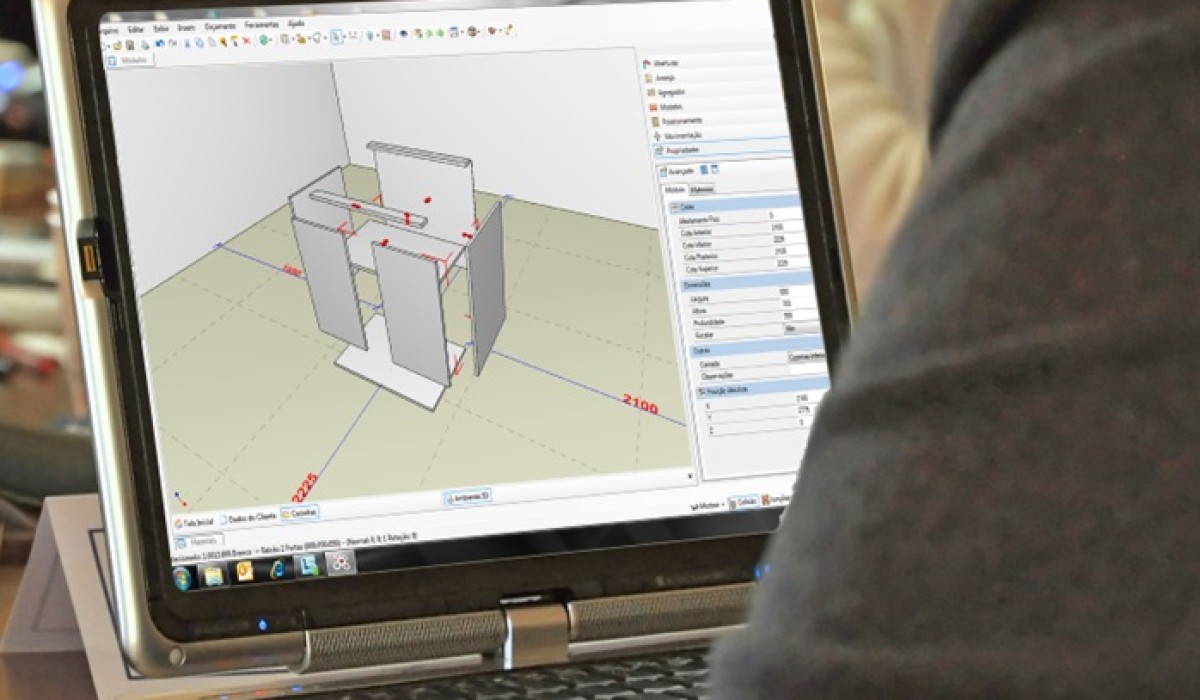
Task: Switch to the Materiais properties tab
Action: pyautogui.click(x=702, y=189)
